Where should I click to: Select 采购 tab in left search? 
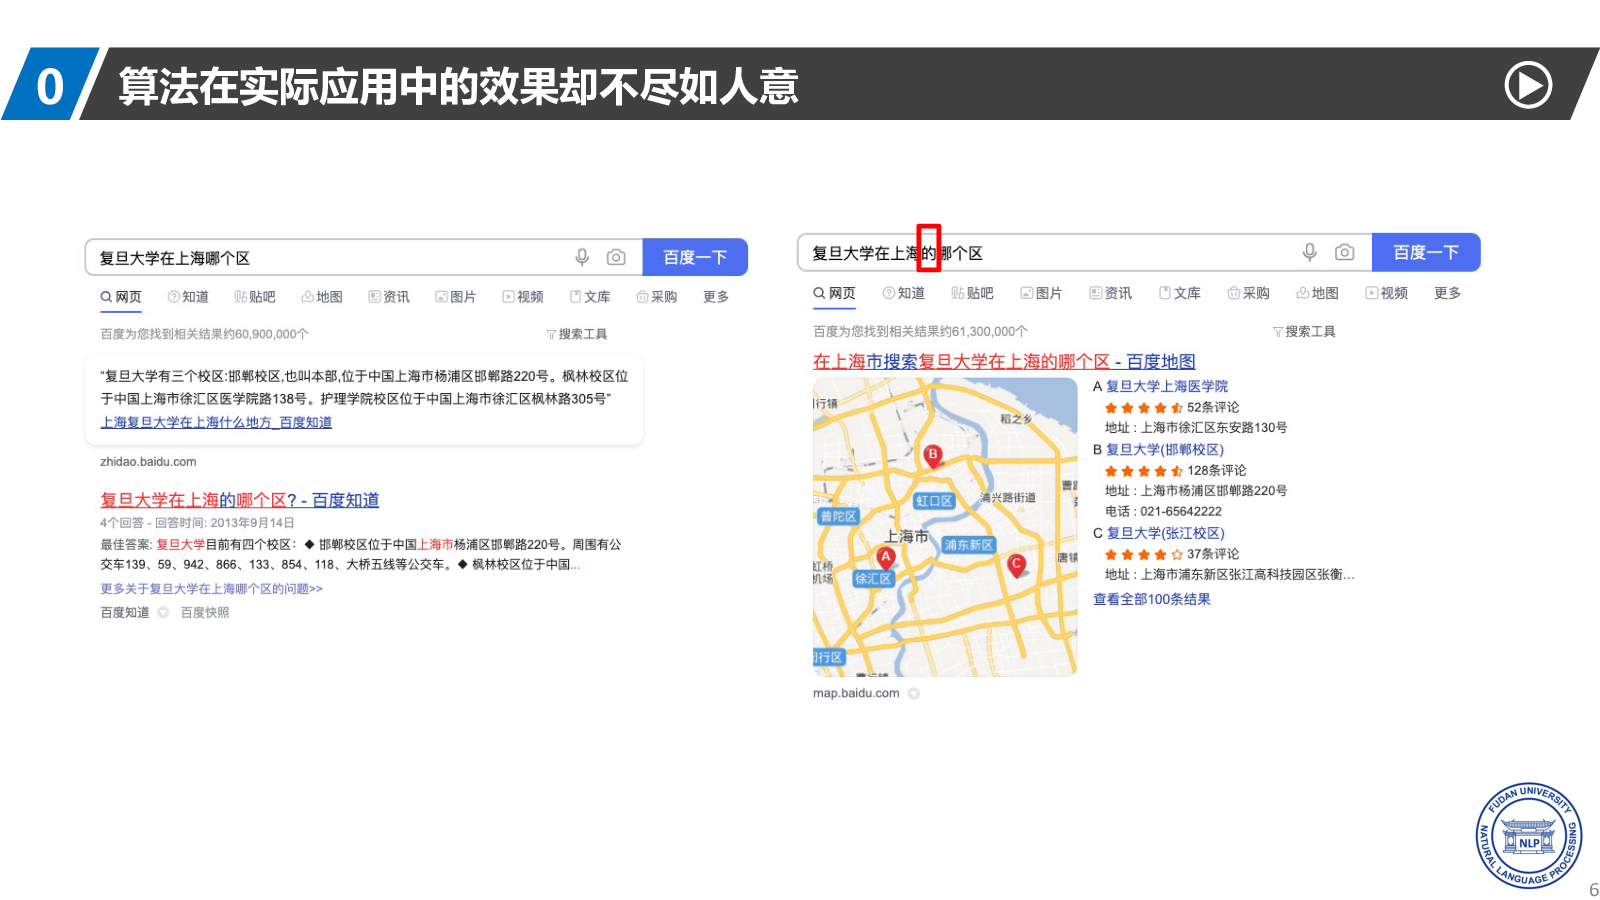pyautogui.click(x=657, y=297)
